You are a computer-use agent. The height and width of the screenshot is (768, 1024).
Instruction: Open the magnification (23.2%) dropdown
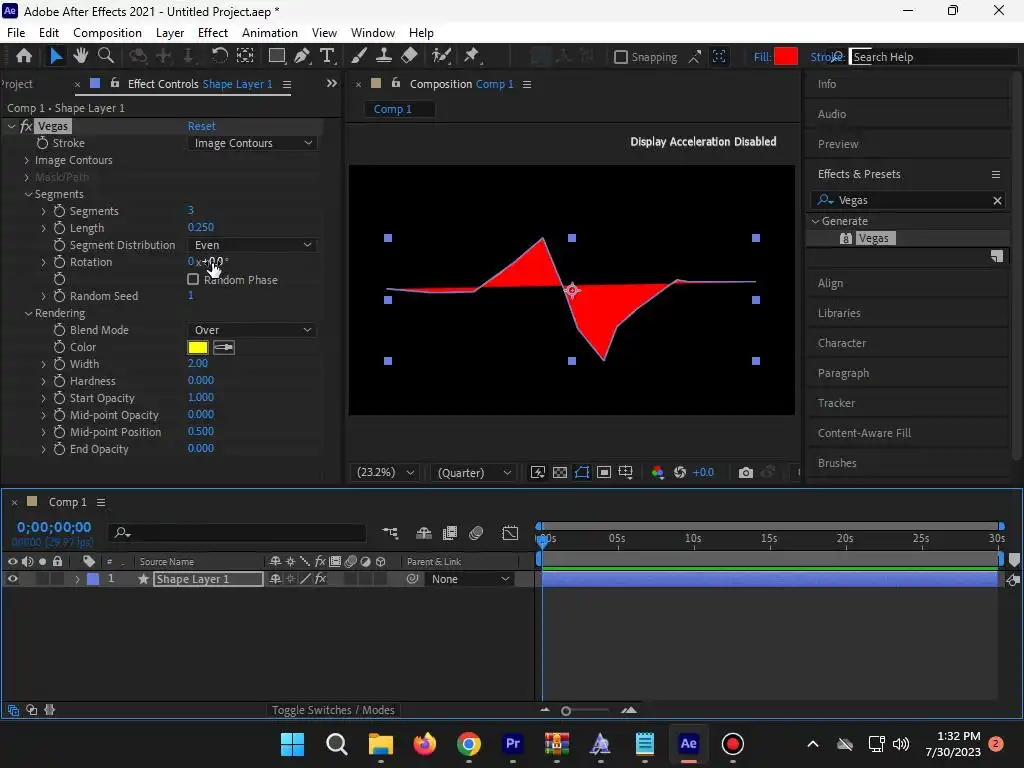pos(385,472)
